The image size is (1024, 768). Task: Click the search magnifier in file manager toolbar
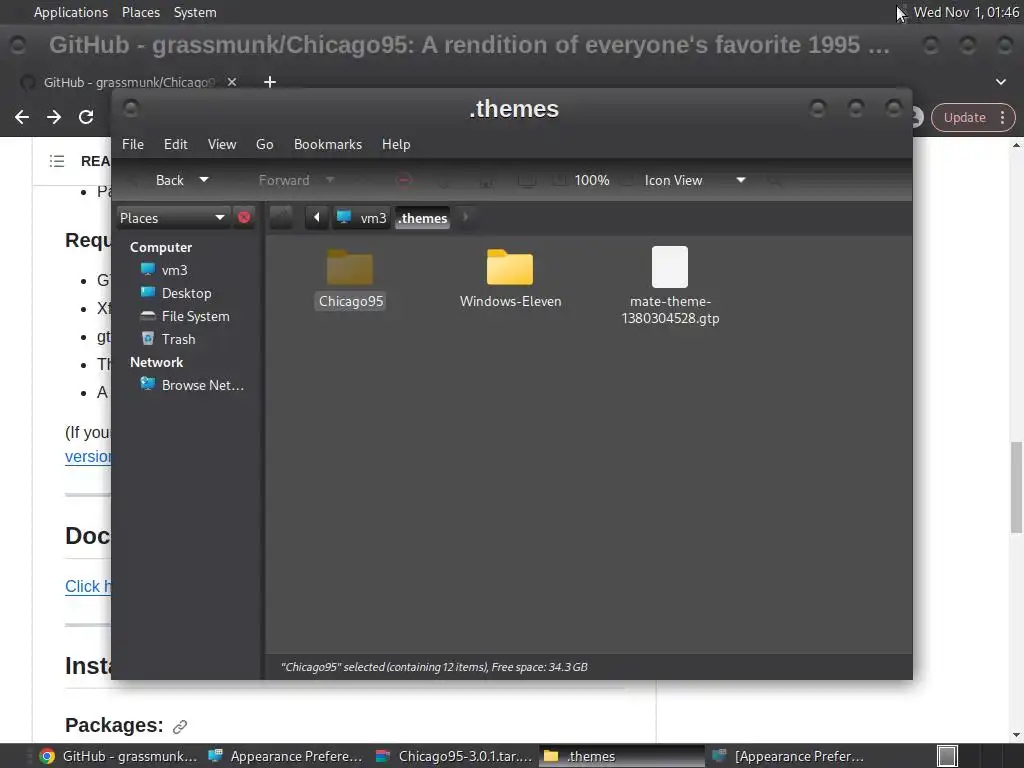point(775,180)
